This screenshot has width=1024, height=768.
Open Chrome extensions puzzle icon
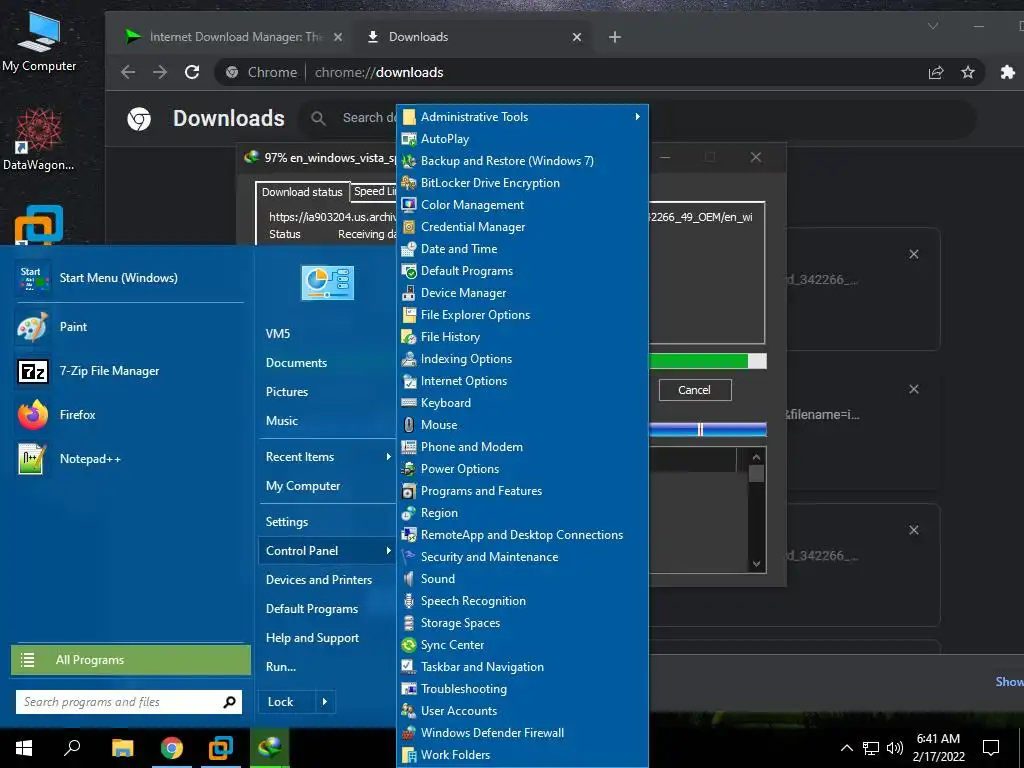click(1008, 72)
